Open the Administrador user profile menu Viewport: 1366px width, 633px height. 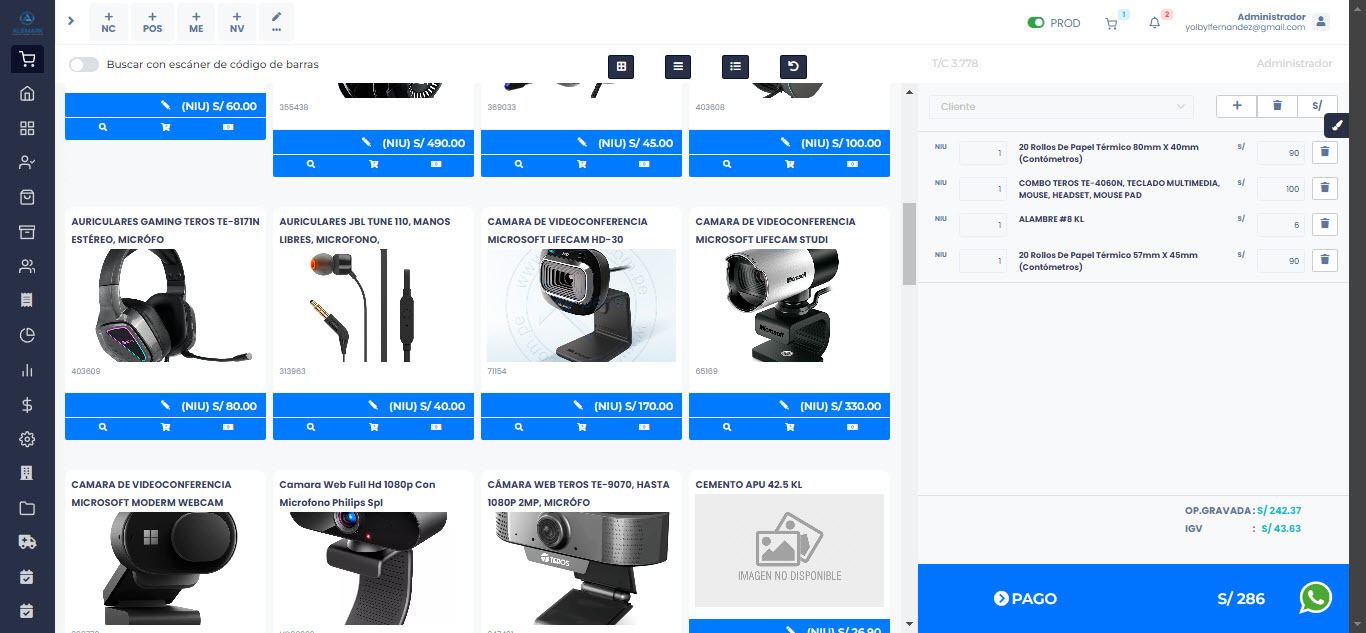(1321, 22)
